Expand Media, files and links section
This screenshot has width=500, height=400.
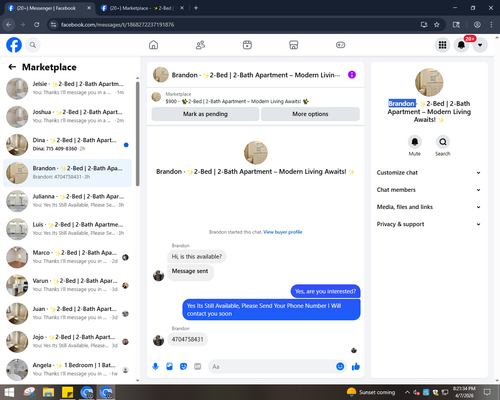pyautogui.click(x=429, y=207)
